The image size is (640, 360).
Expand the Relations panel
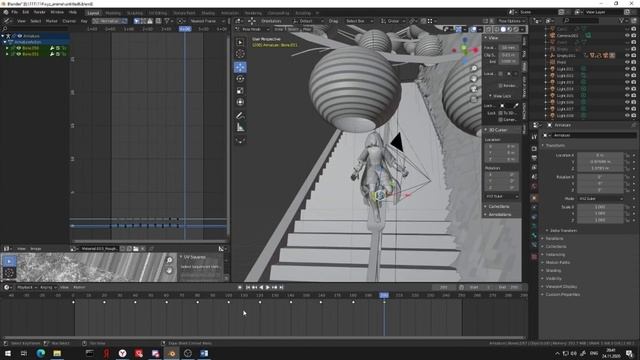point(554,238)
